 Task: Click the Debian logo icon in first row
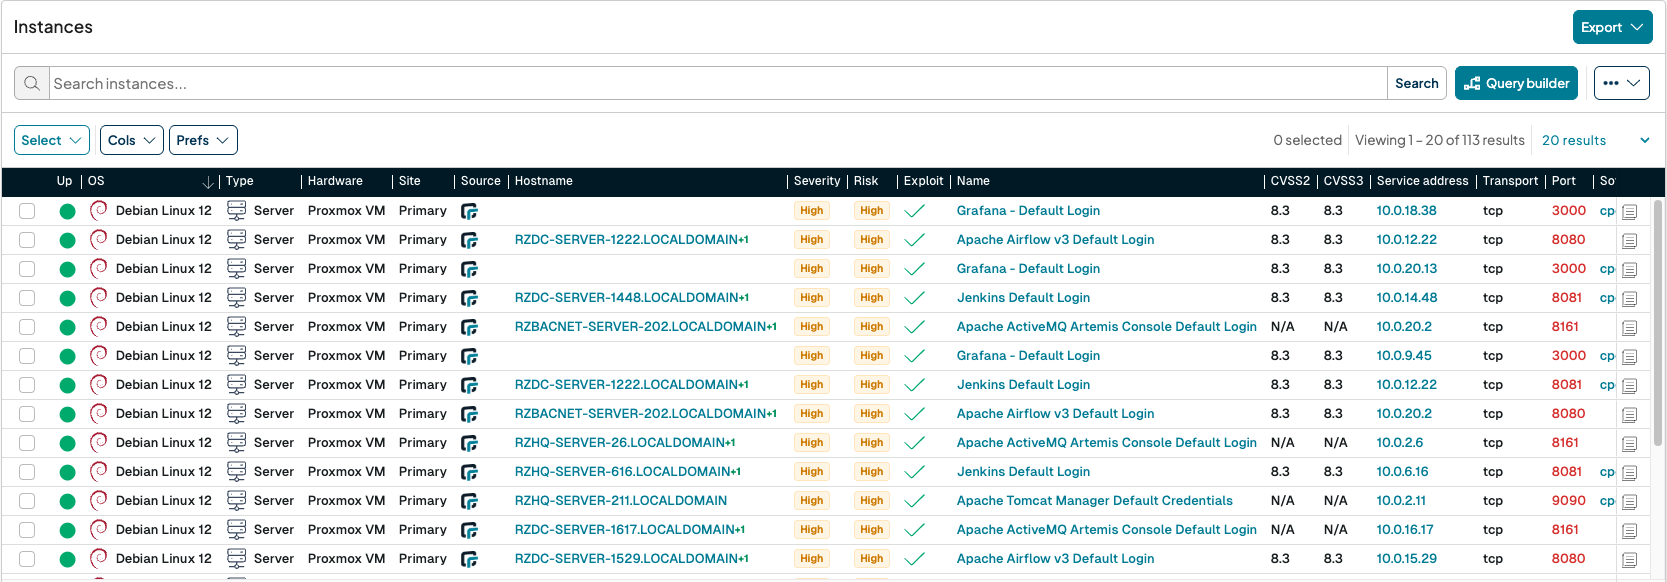tap(98, 210)
